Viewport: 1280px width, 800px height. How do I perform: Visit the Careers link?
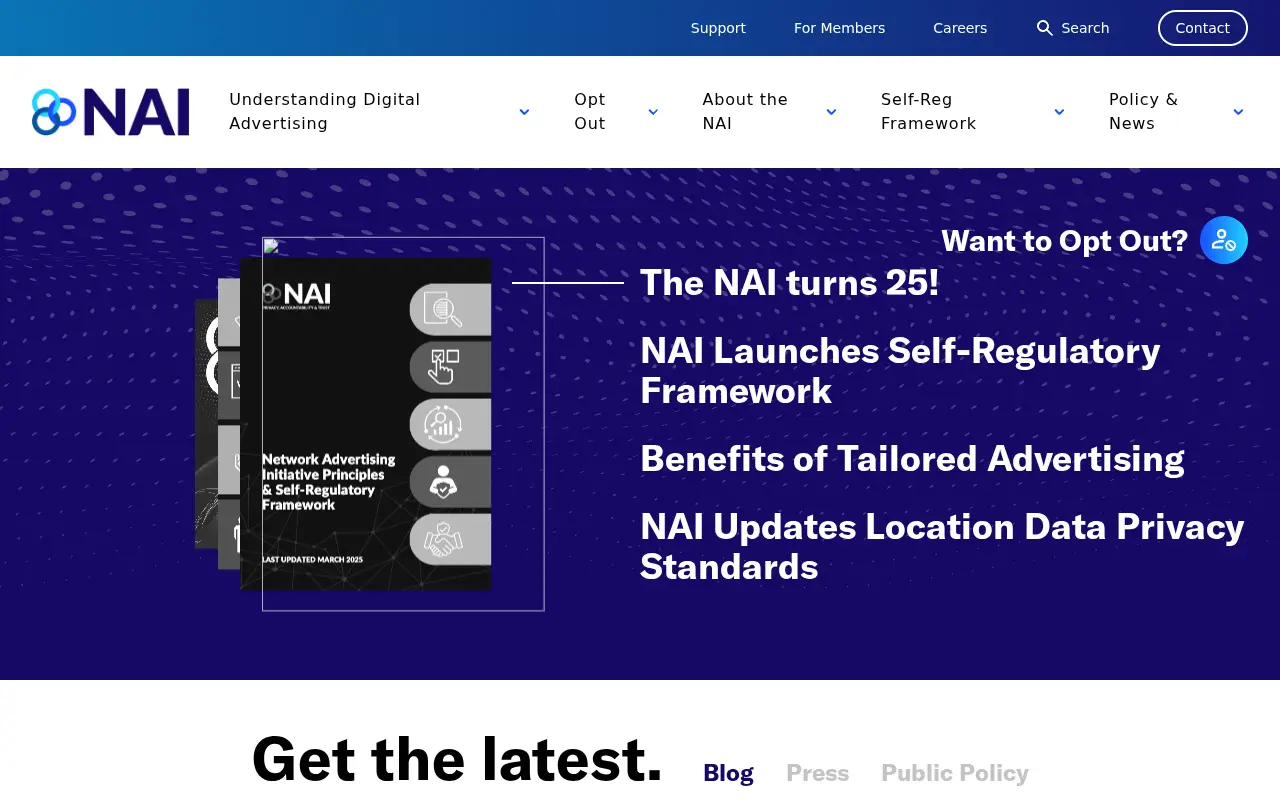pyautogui.click(x=960, y=28)
